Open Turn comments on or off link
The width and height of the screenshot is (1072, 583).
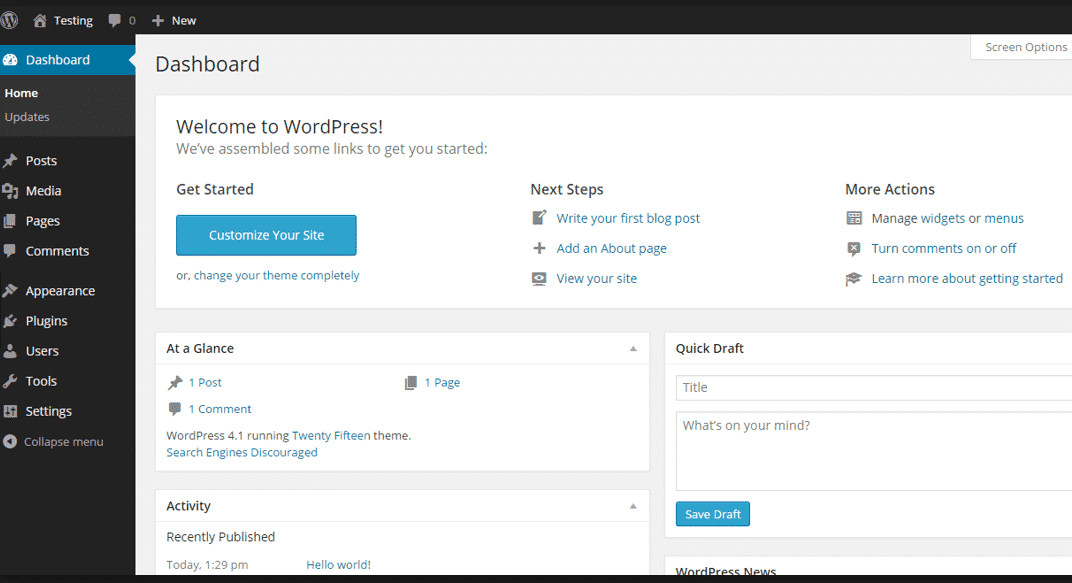[x=943, y=248]
